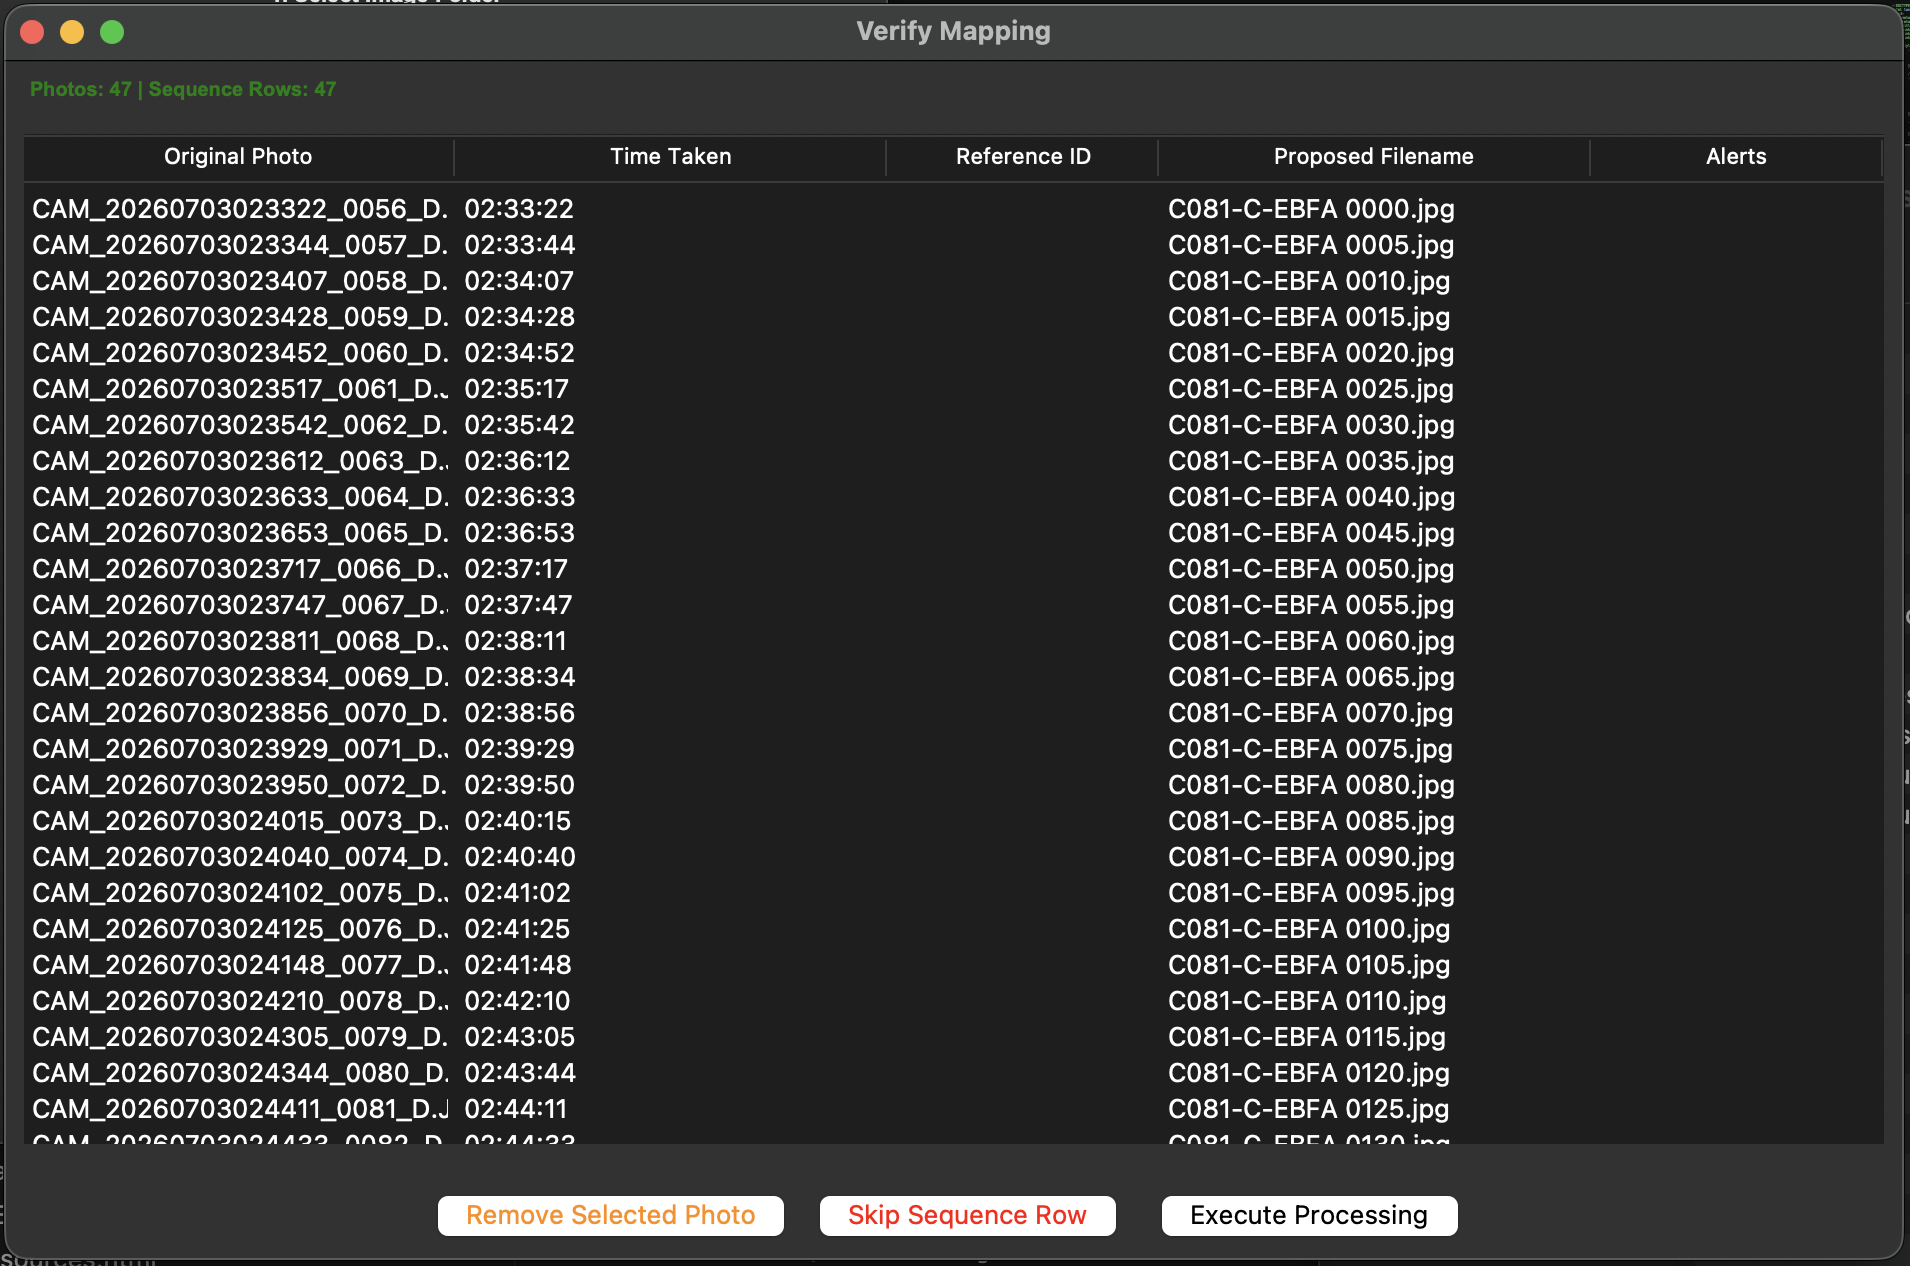Sort by the Time Taken column header
The height and width of the screenshot is (1266, 1910).
tap(670, 156)
